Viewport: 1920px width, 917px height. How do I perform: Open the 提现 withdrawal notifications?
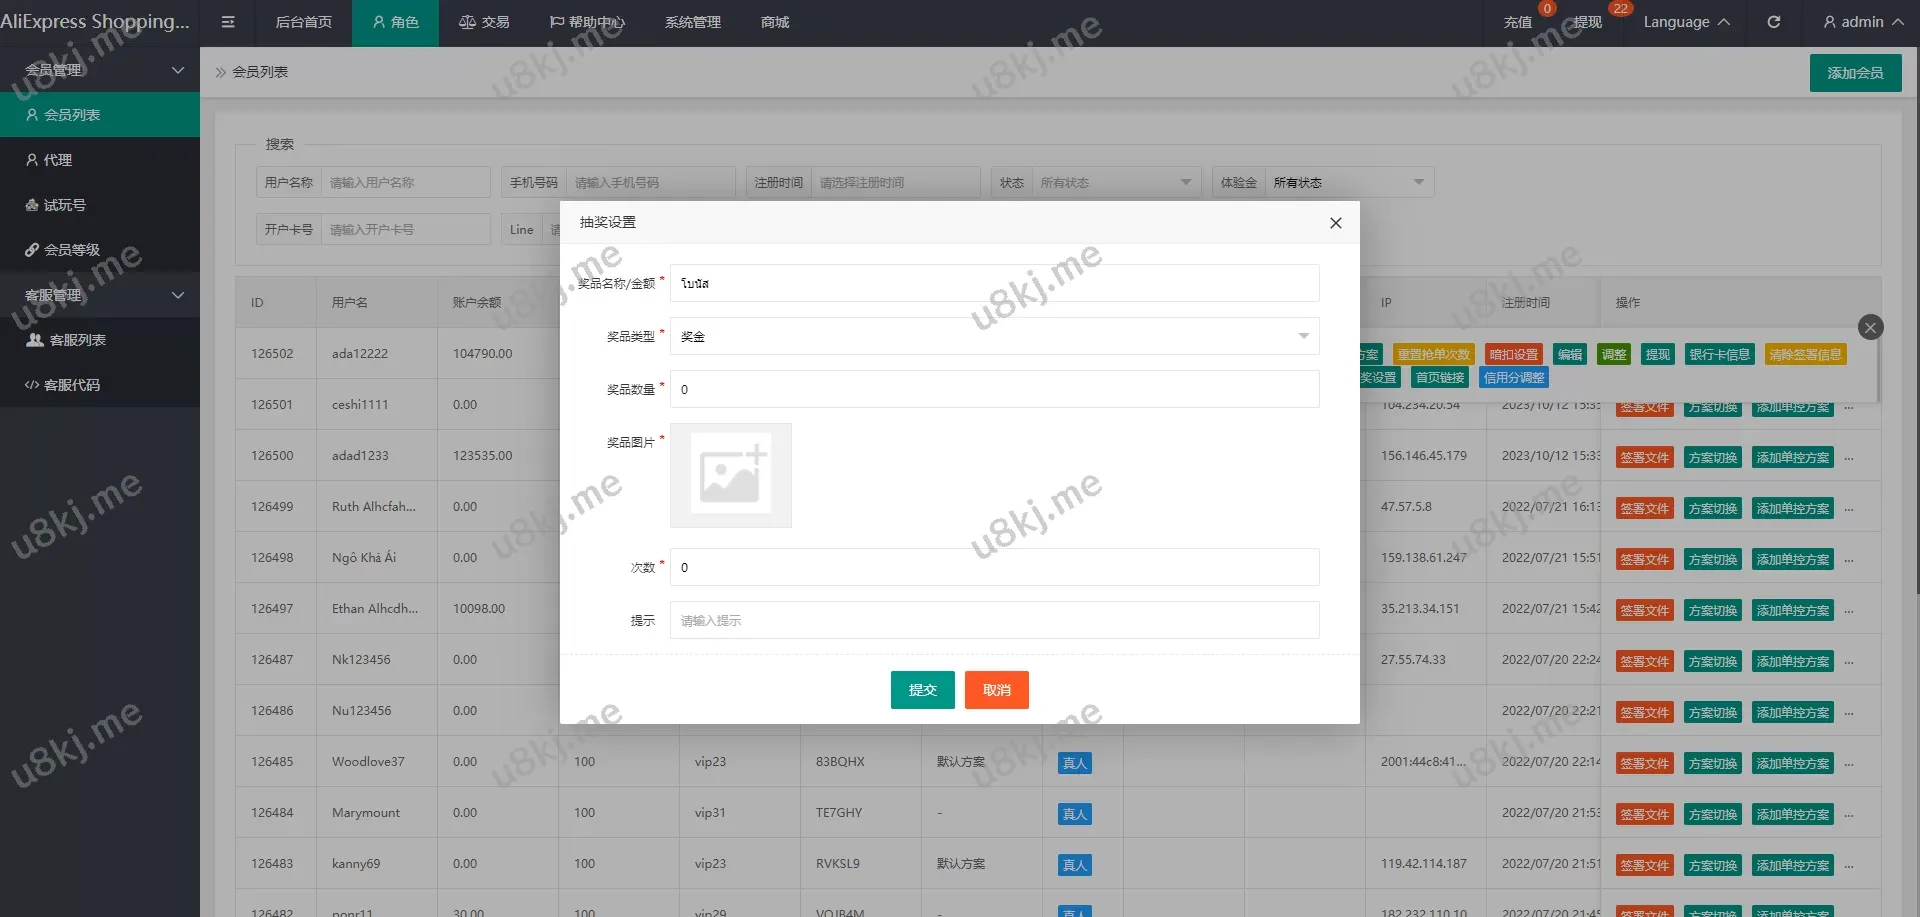[x=1587, y=22]
